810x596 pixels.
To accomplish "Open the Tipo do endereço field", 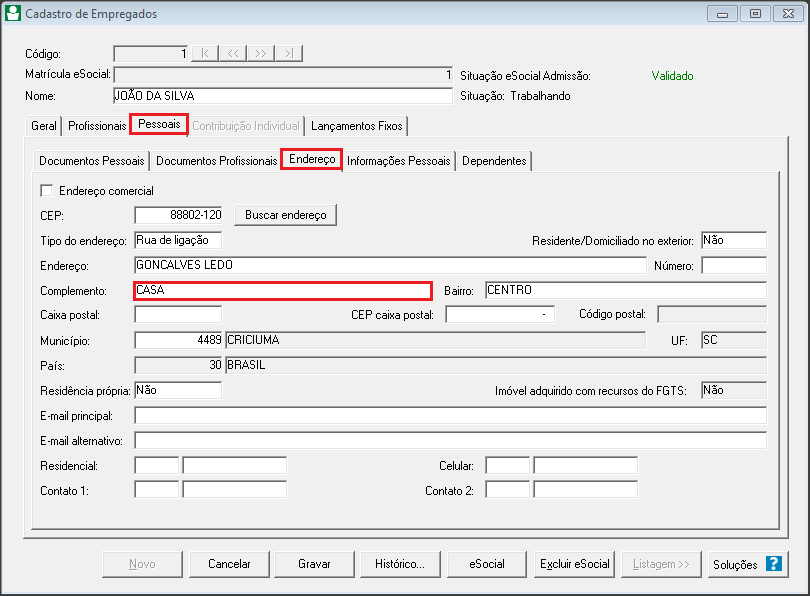I will click(177, 240).
